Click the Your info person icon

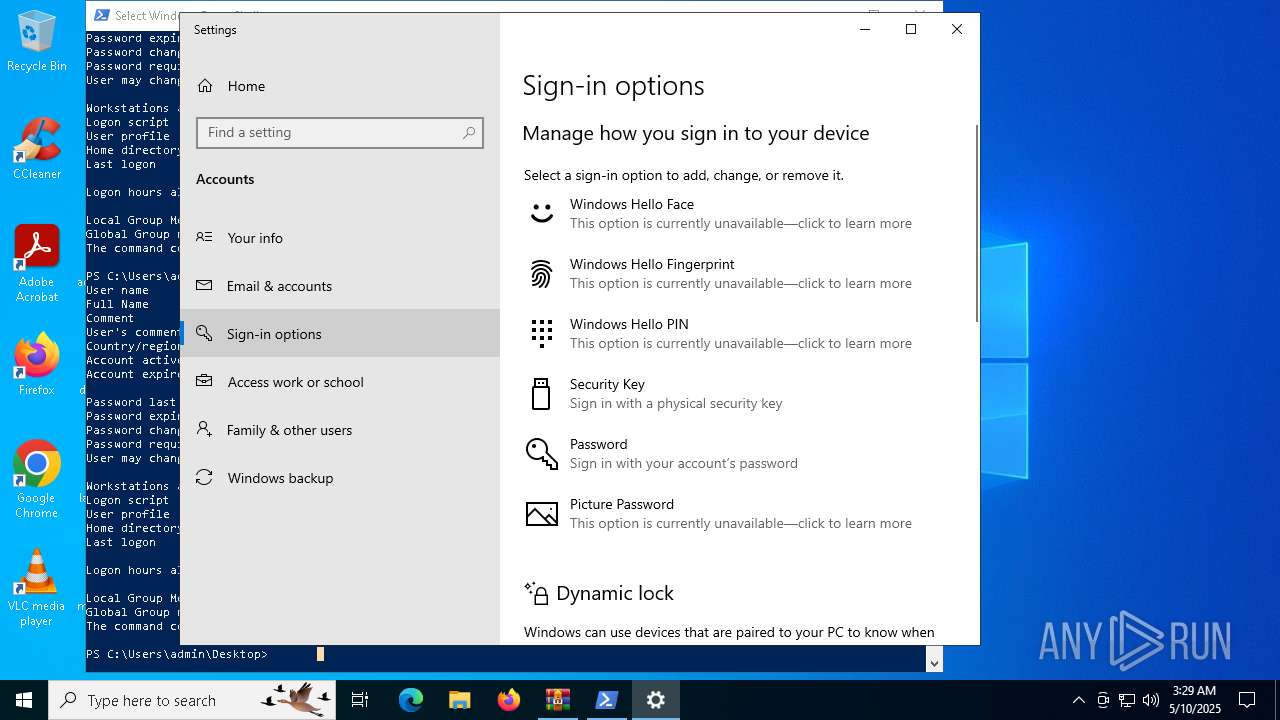click(x=204, y=238)
